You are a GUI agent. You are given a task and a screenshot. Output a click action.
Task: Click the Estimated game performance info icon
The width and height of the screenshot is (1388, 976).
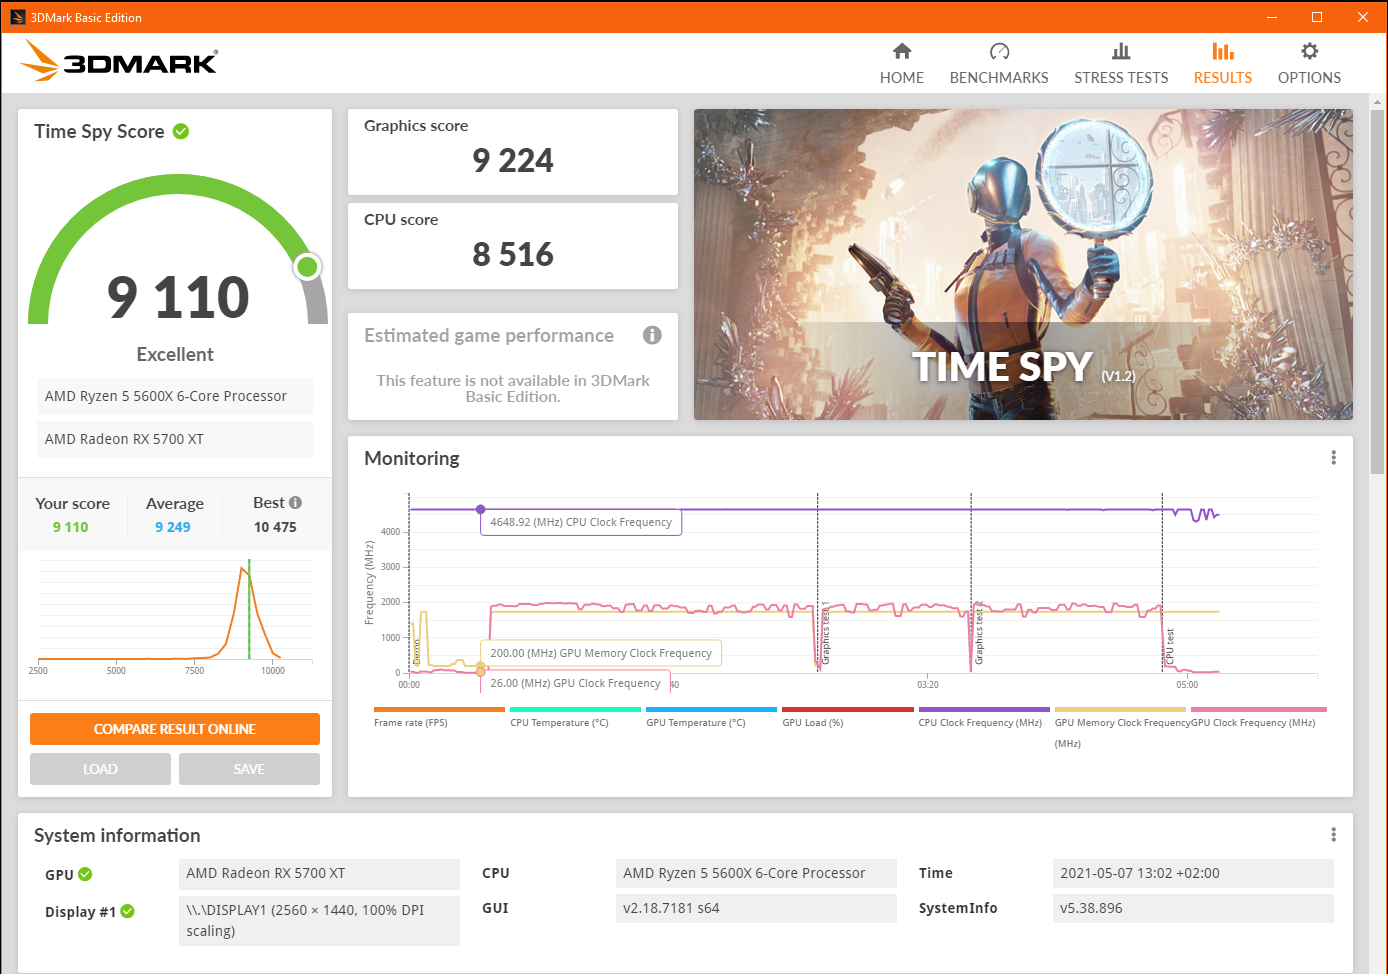[652, 335]
